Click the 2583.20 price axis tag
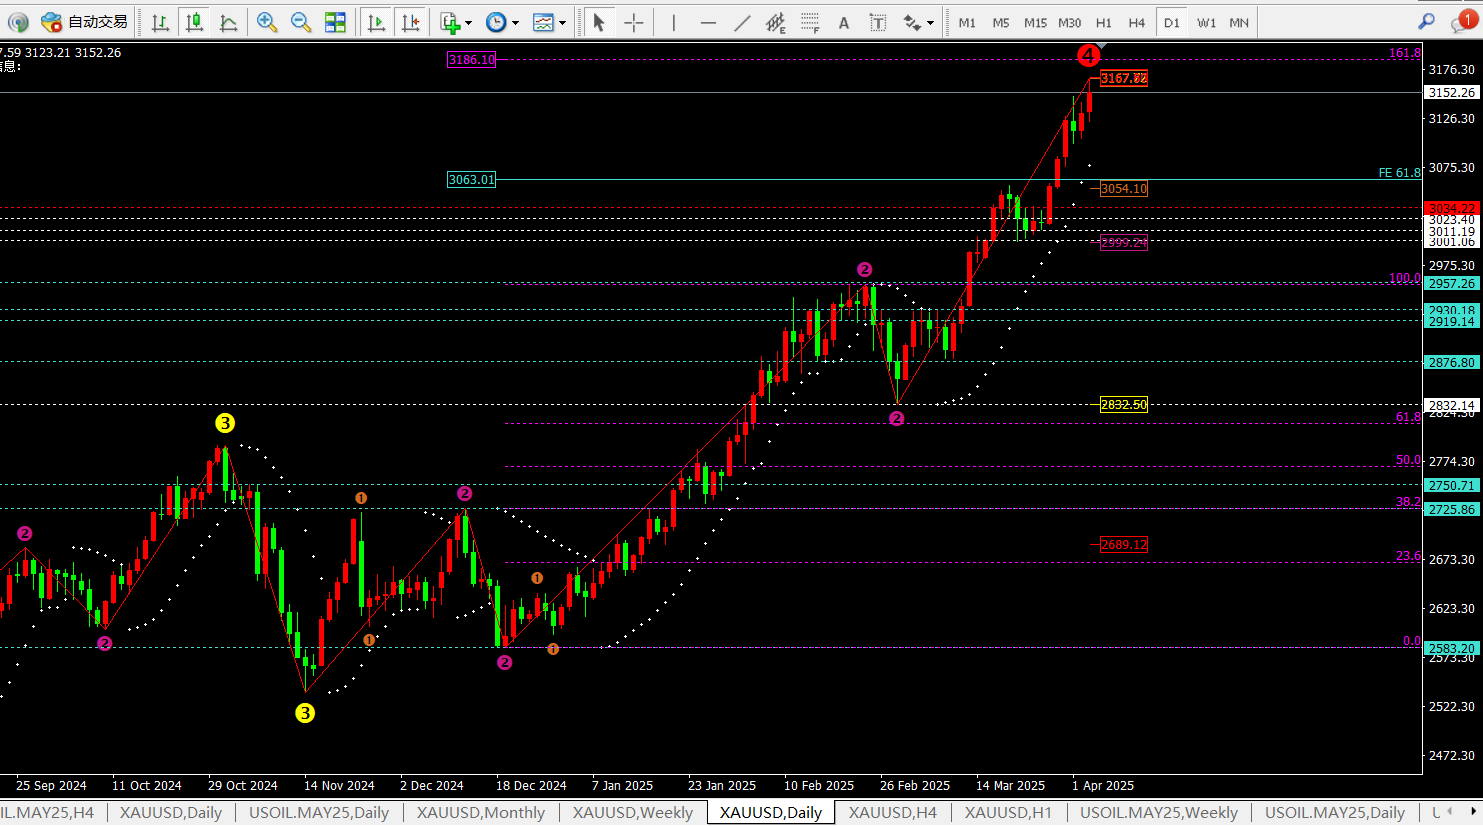 [1451, 648]
